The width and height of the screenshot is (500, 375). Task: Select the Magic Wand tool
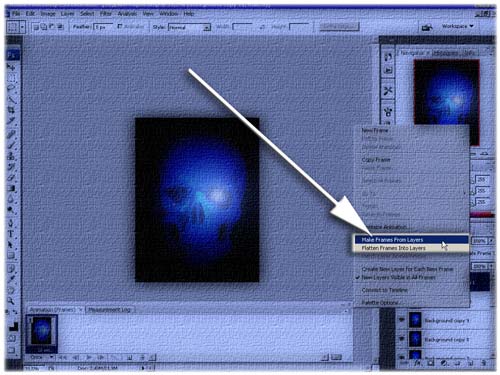pos(11,100)
